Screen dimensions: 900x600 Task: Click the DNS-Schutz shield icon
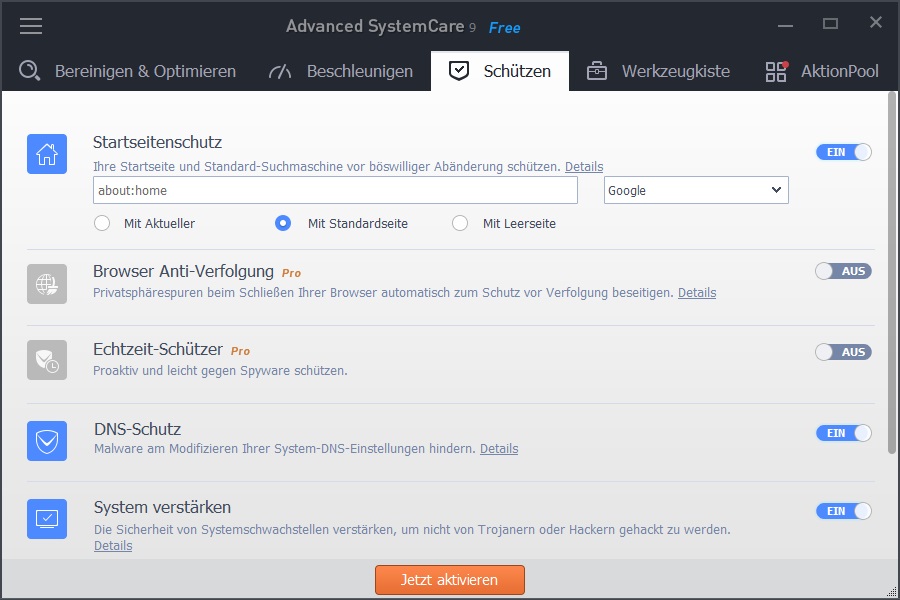(47, 440)
